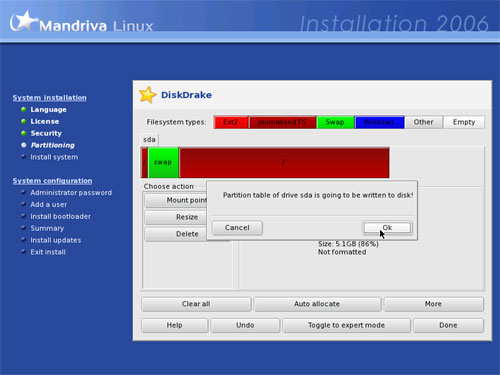Select Language step in sidebar
Image resolution: width=500 pixels, height=375 pixels.
click(48, 110)
